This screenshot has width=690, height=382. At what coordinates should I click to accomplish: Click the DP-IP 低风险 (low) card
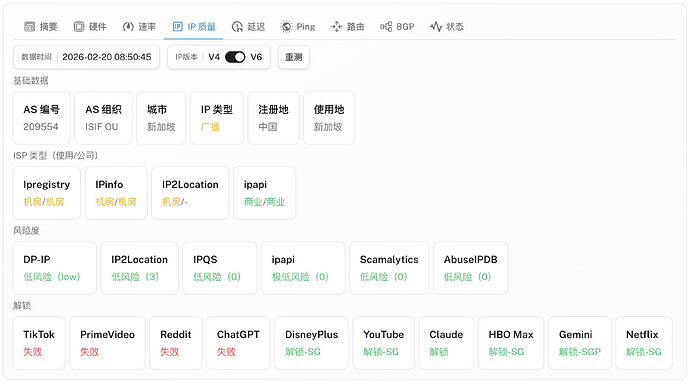click(55, 268)
